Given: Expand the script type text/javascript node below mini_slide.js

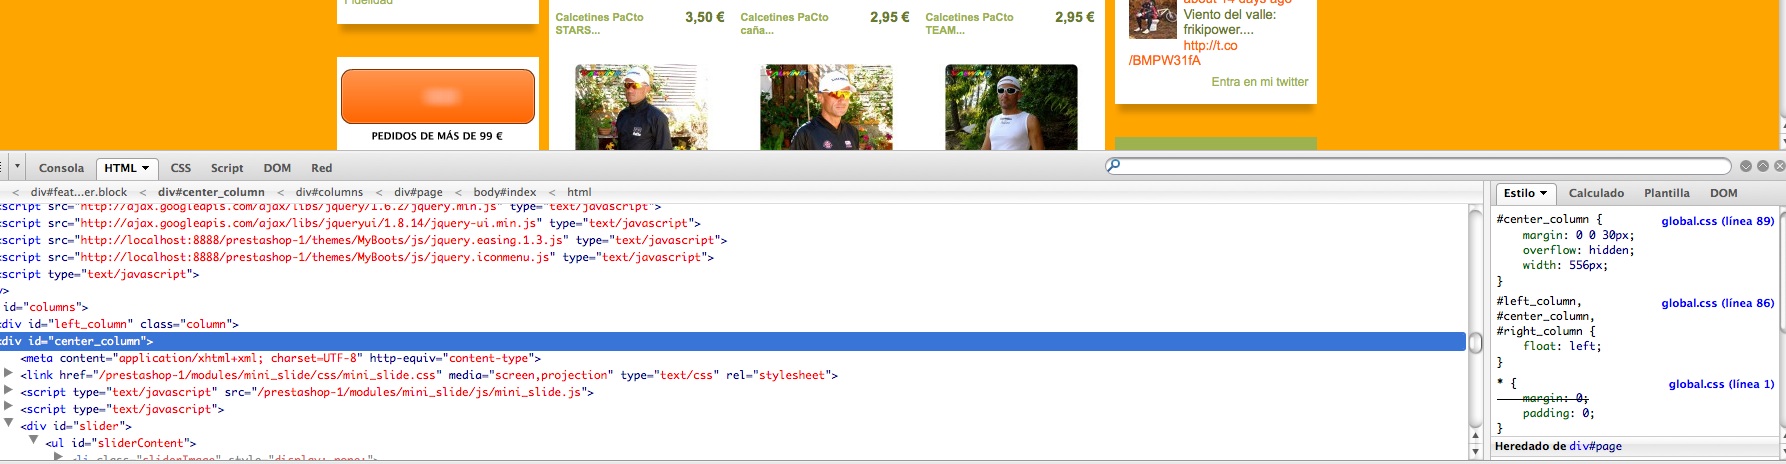Looking at the screenshot, I should [9, 408].
